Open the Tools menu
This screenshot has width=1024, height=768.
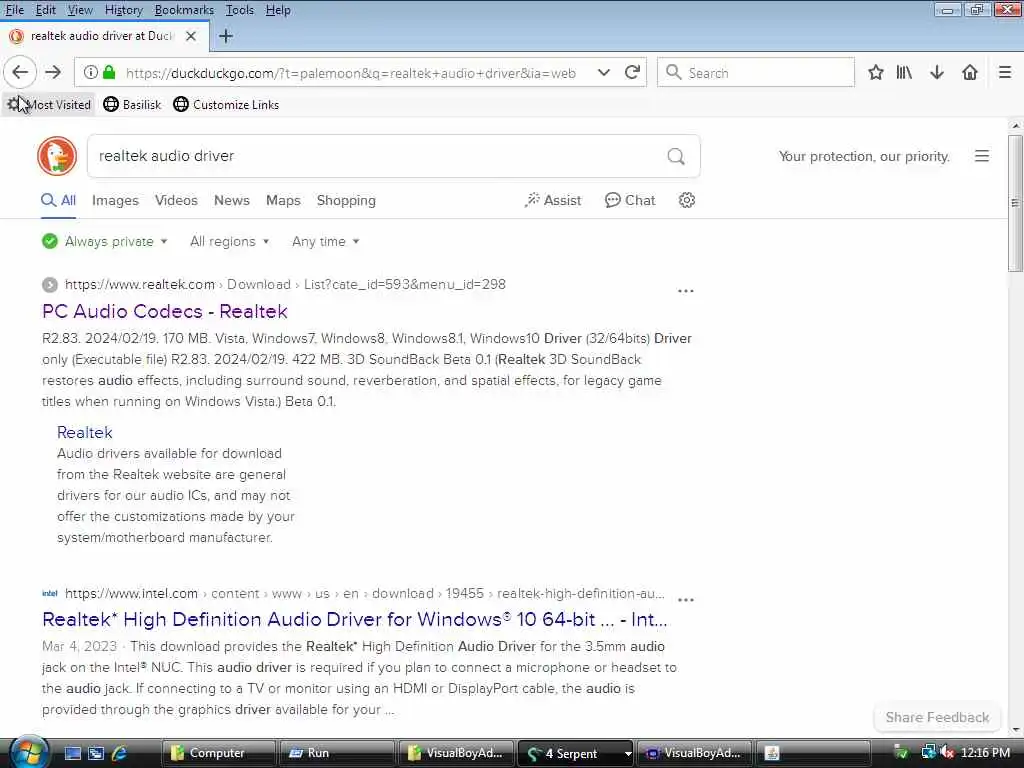click(x=240, y=10)
